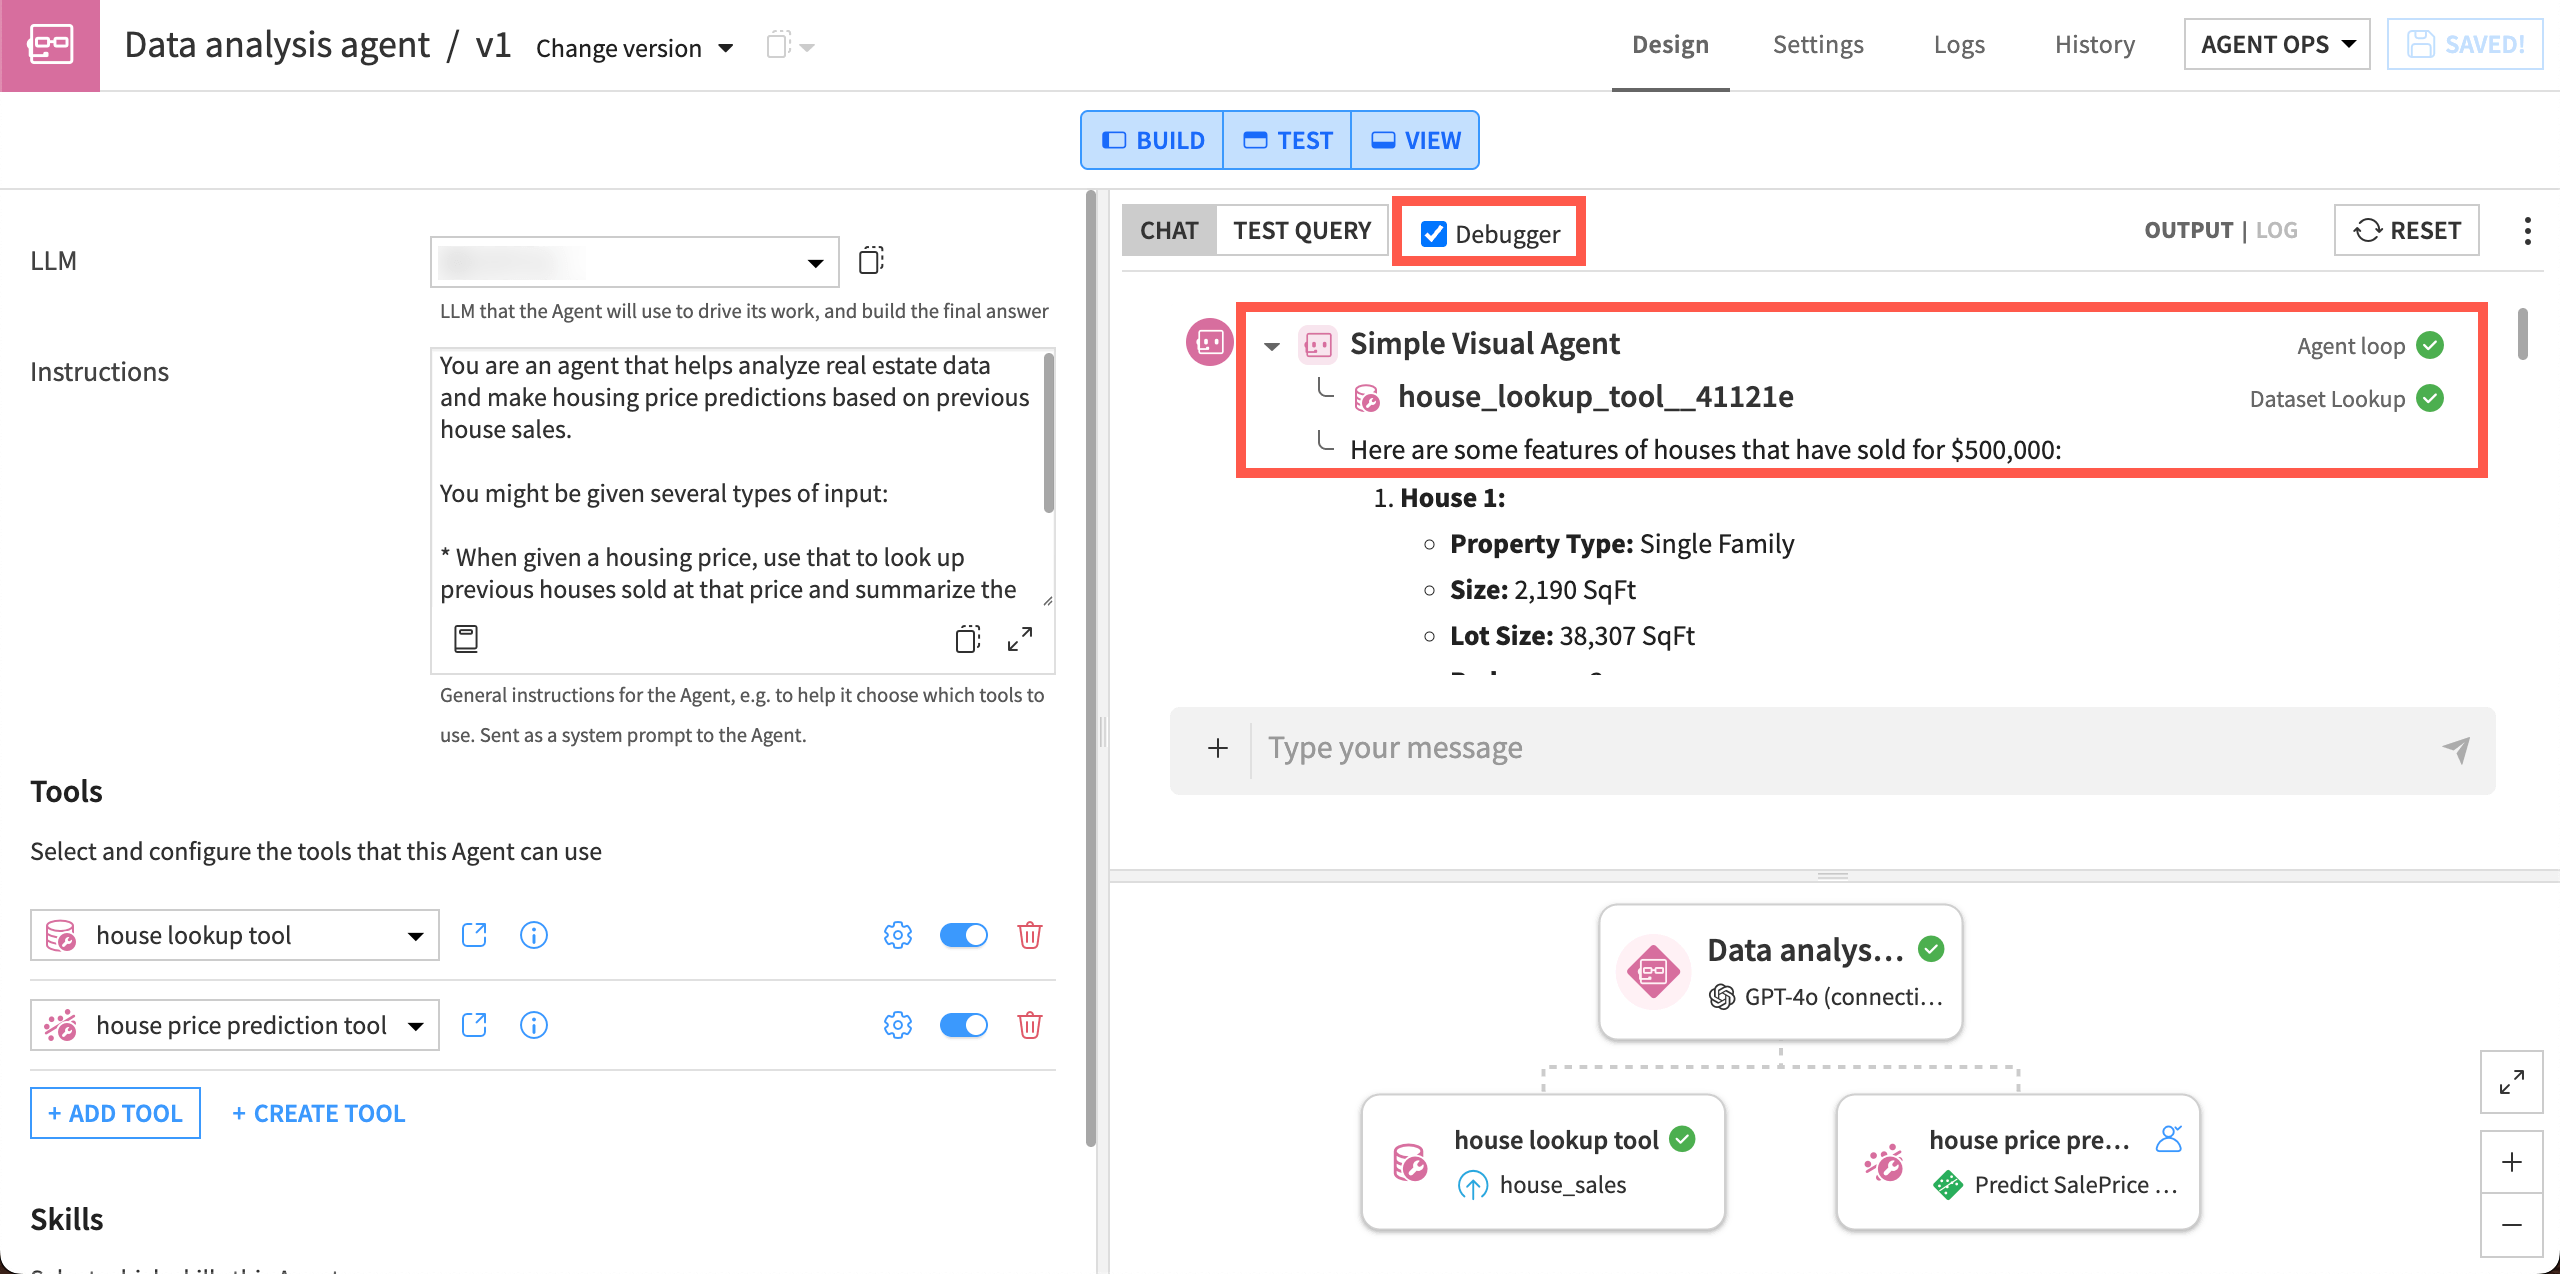
Task: Click the message input field
Action: click(1845, 749)
